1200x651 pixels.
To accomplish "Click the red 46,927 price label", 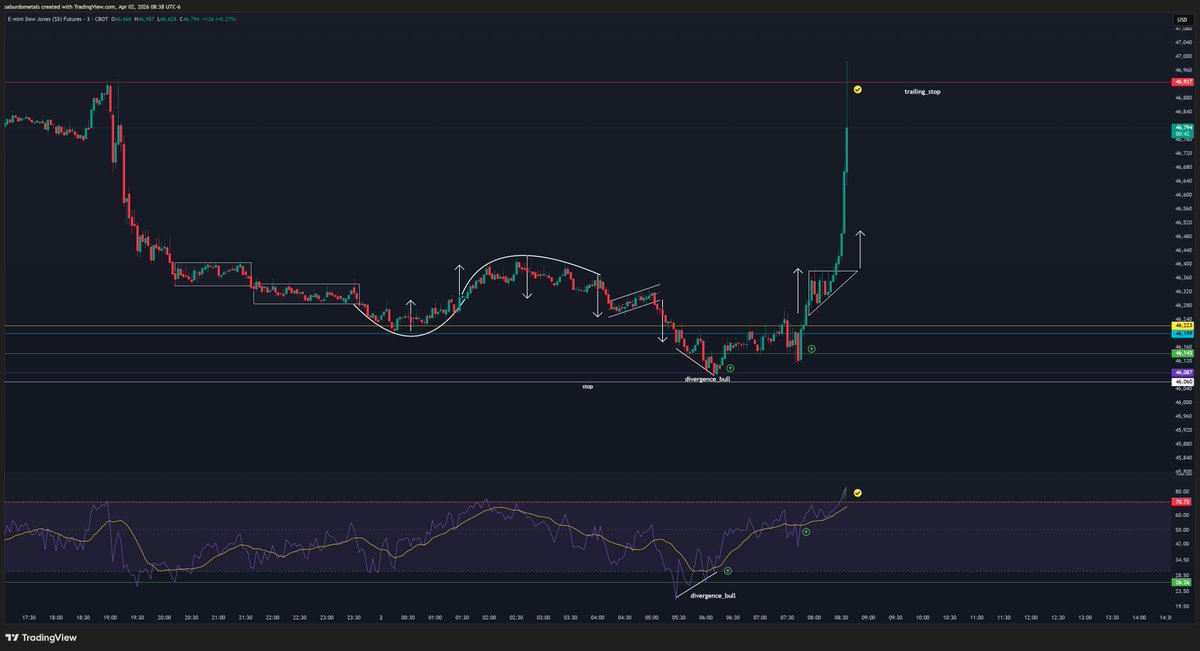I will pos(1184,82).
